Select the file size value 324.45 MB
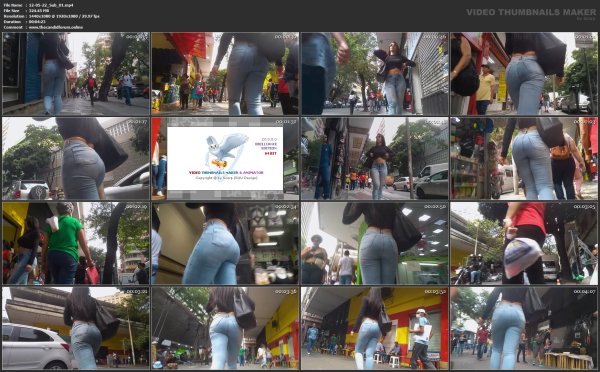This screenshot has height=372, width=600. click(39, 11)
